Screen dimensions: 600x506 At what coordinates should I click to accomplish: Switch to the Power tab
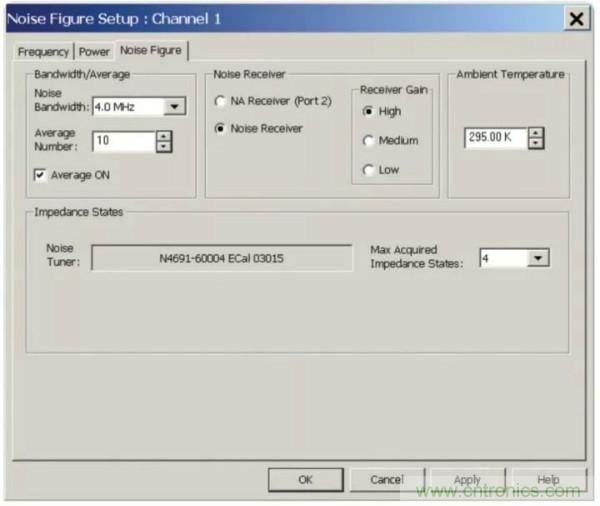tap(94, 51)
